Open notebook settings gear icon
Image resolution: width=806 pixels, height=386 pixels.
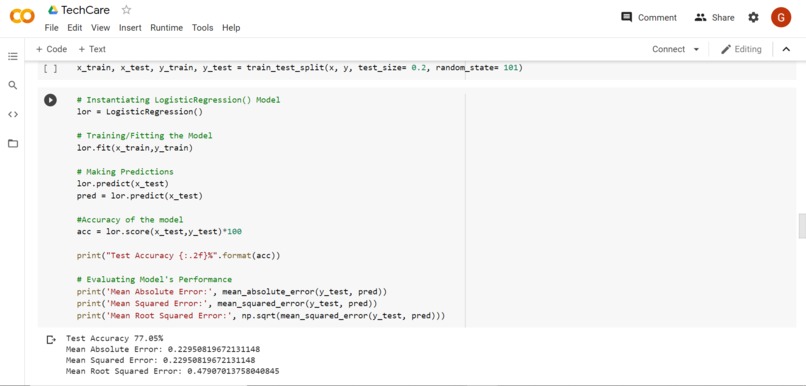[753, 17]
